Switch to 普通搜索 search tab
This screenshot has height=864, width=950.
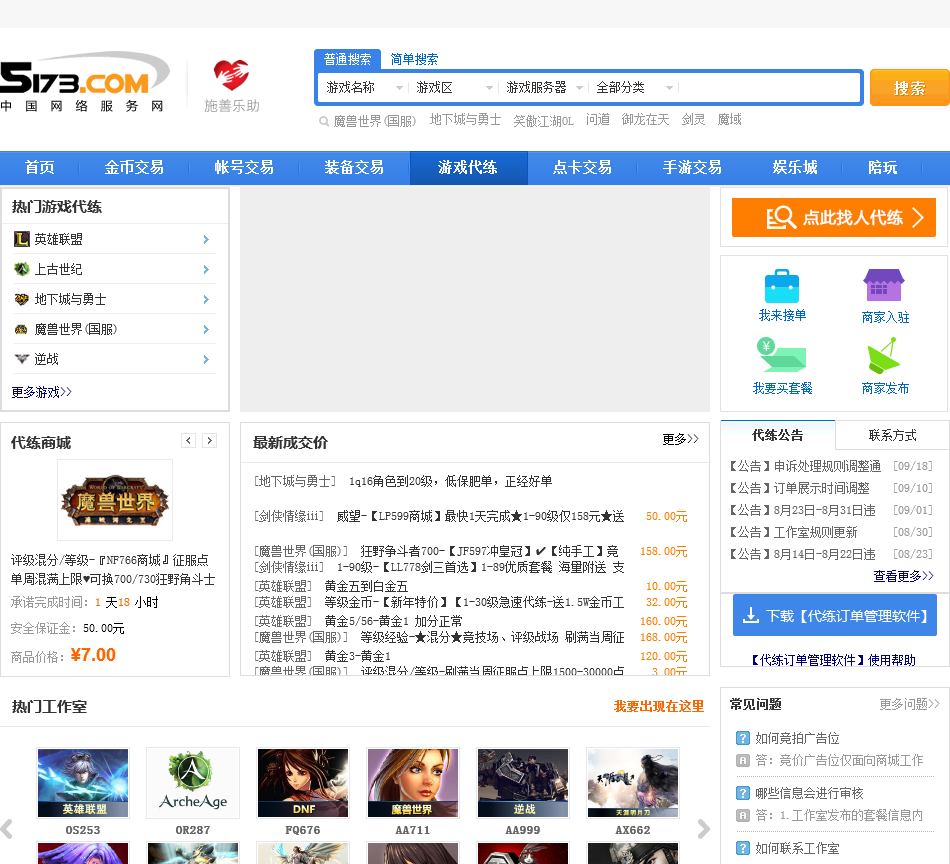(347, 59)
